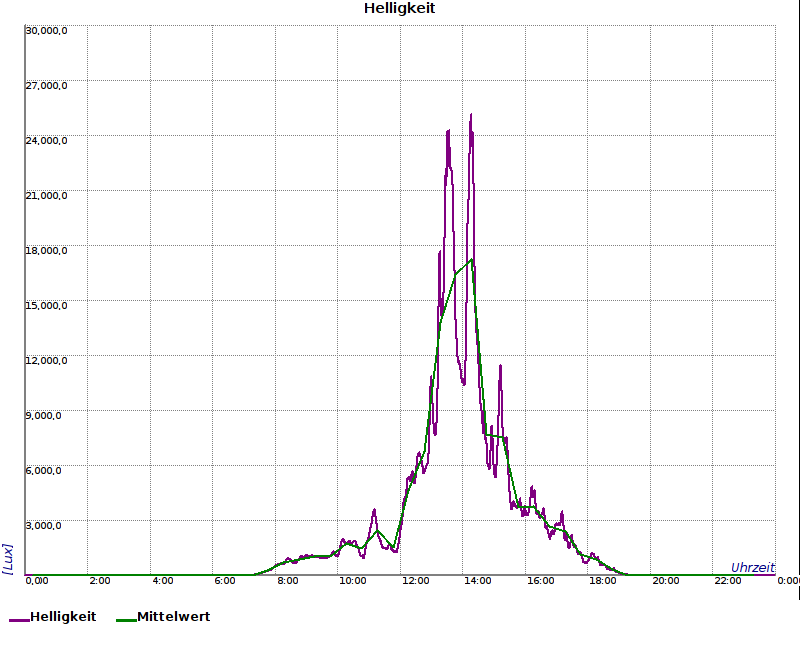Click the 9,000,0 y-axis value
The height and width of the screenshot is (650, 800).
pyautogui.click(x=43, y=416)
